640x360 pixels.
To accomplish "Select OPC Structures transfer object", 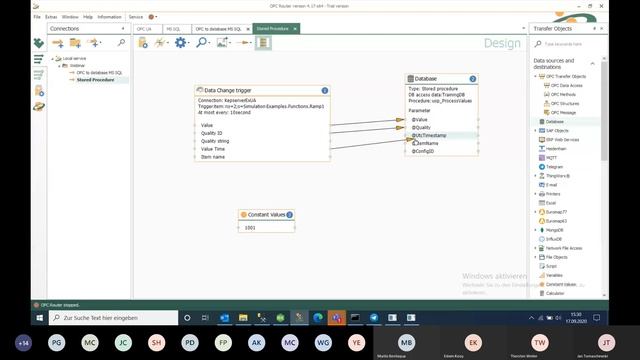I will [565, 103].
